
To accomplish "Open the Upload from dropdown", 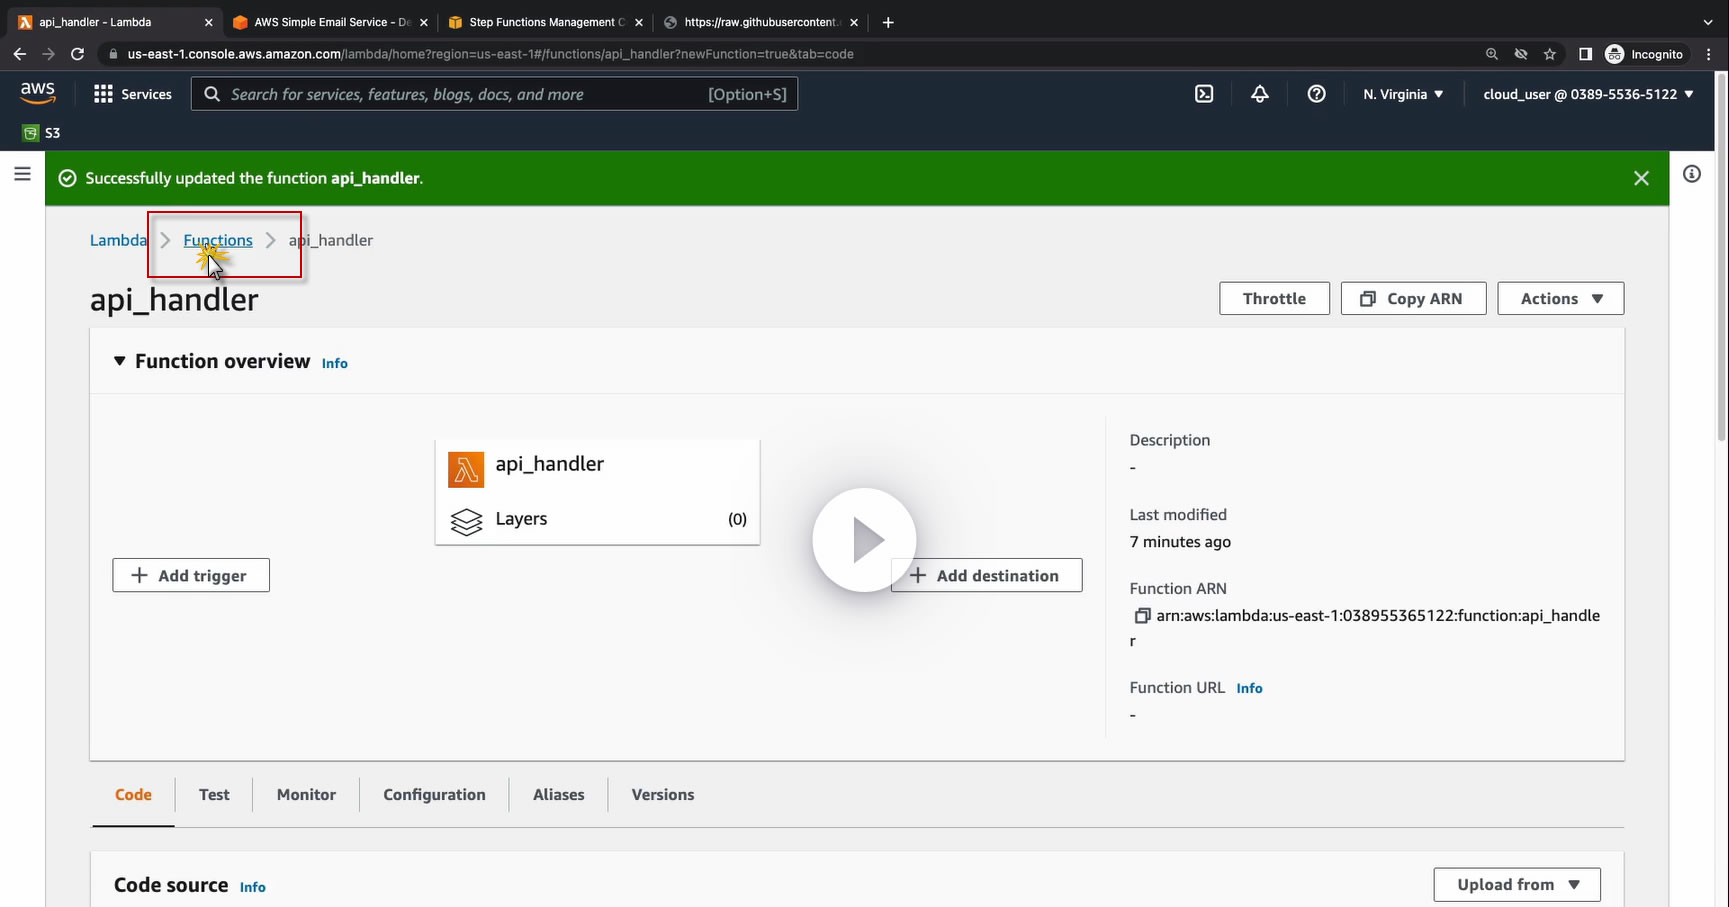I will (x=1517, y=884).
